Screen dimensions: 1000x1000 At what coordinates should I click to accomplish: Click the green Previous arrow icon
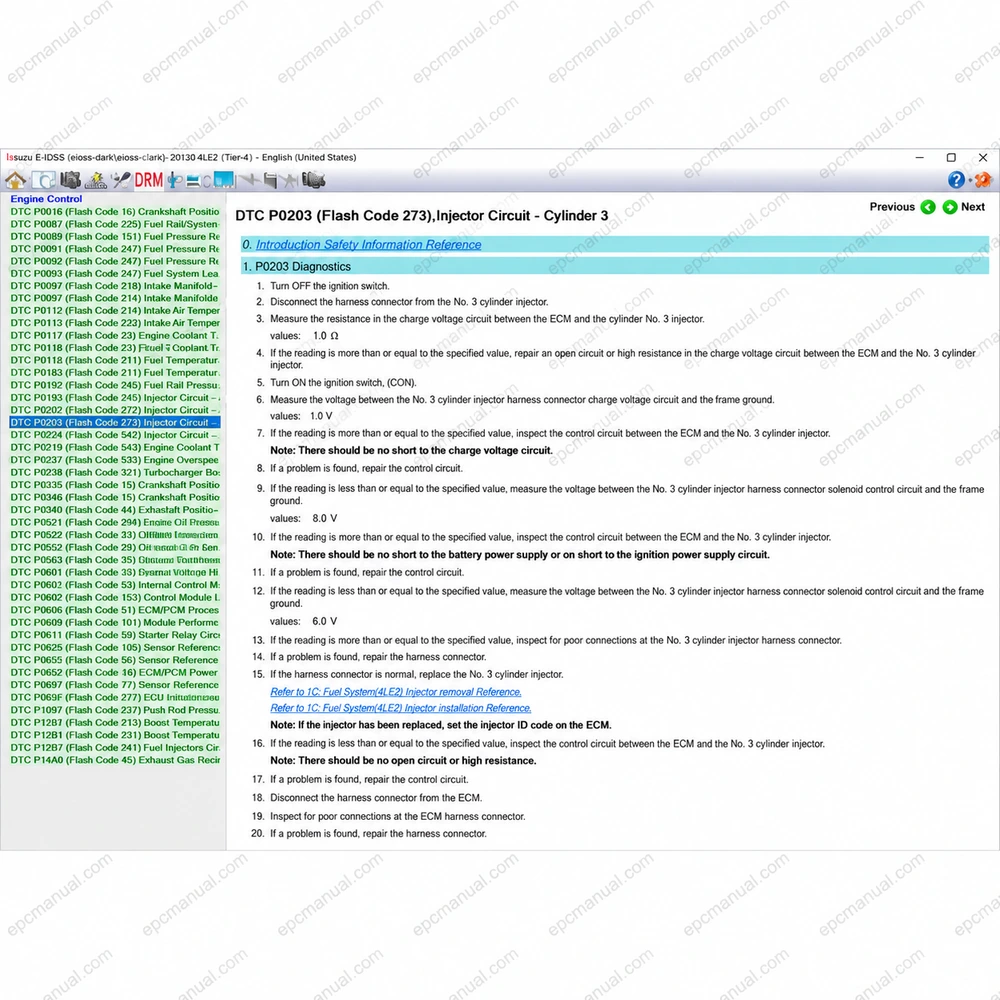click(x=928, y=207)
